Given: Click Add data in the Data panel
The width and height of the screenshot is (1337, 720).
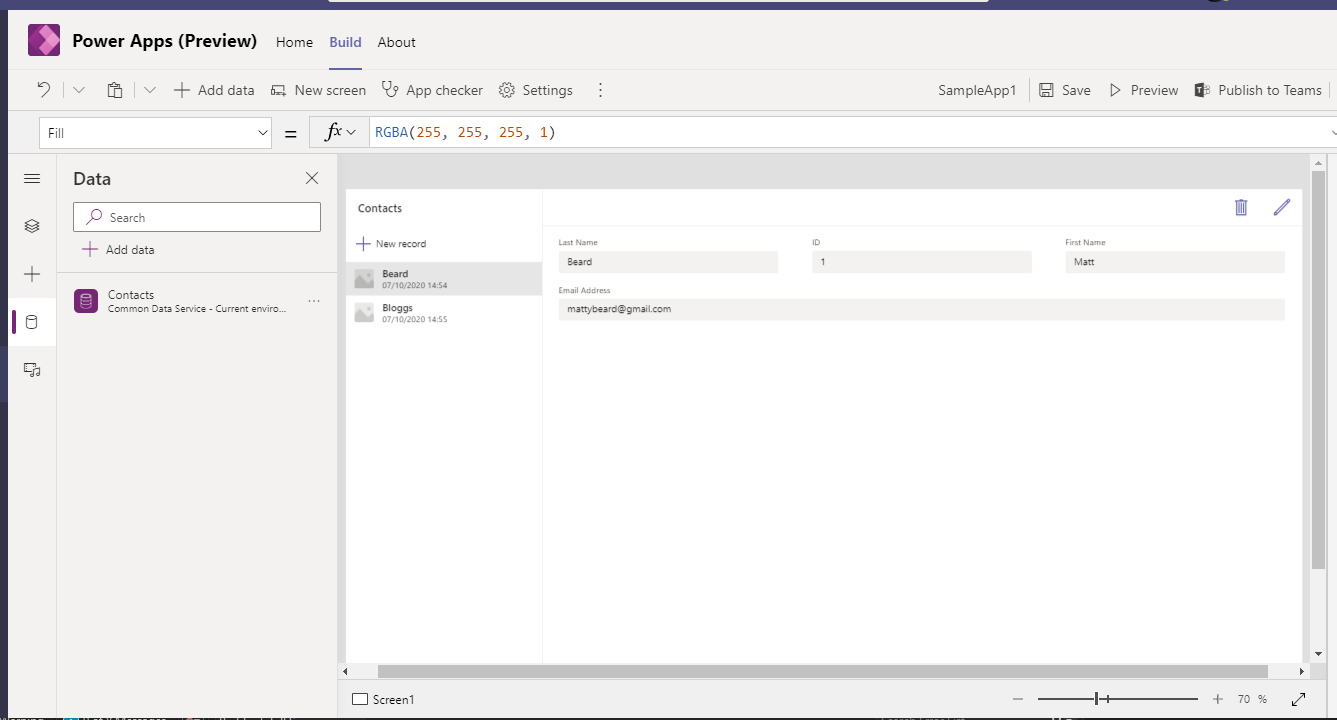Looking at the screenshot, I should (118, 250).
